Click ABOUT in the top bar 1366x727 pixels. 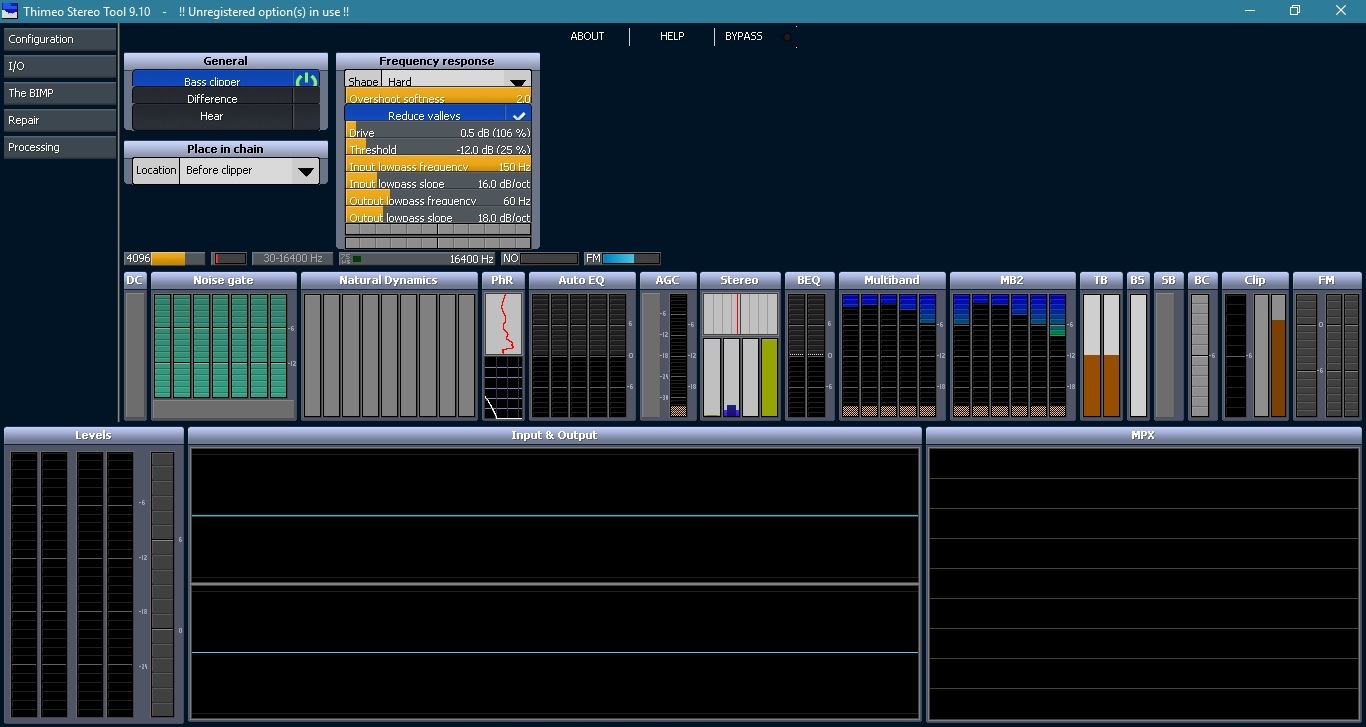(587, 36)
